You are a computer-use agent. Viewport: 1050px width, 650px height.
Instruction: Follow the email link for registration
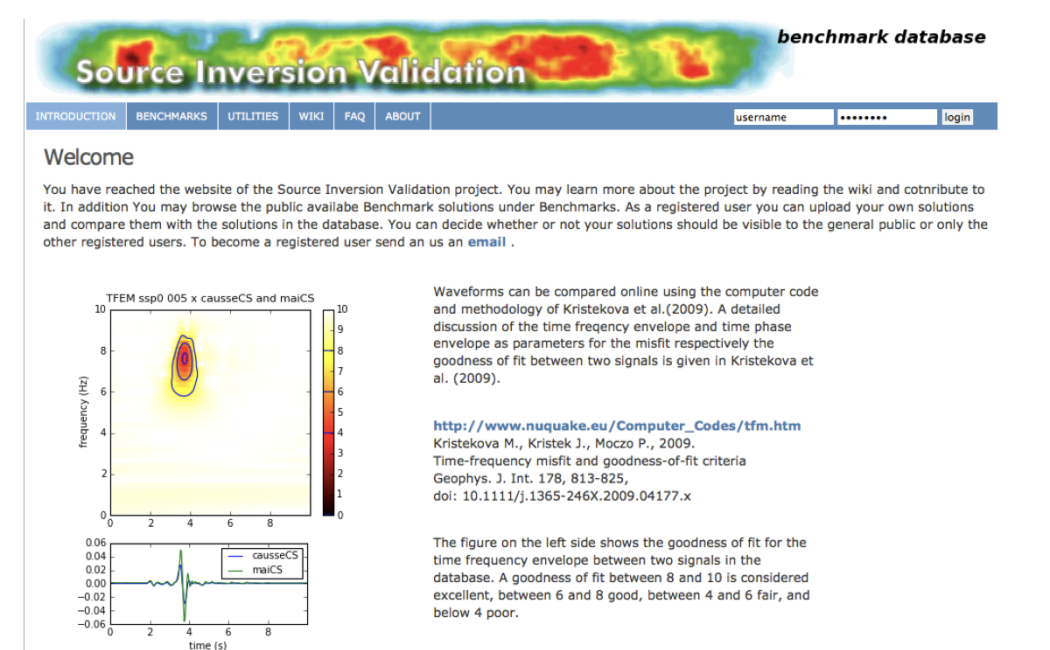click(488, 242)
